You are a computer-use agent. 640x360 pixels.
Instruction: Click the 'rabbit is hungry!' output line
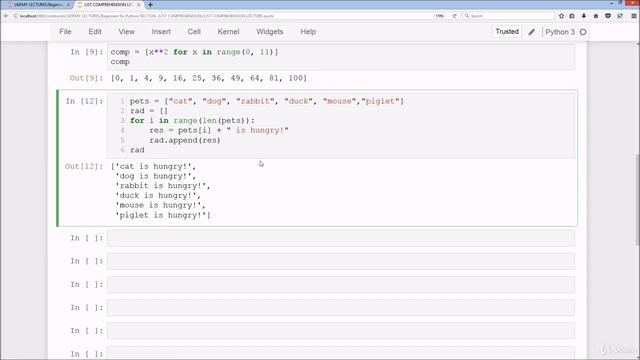163,186
